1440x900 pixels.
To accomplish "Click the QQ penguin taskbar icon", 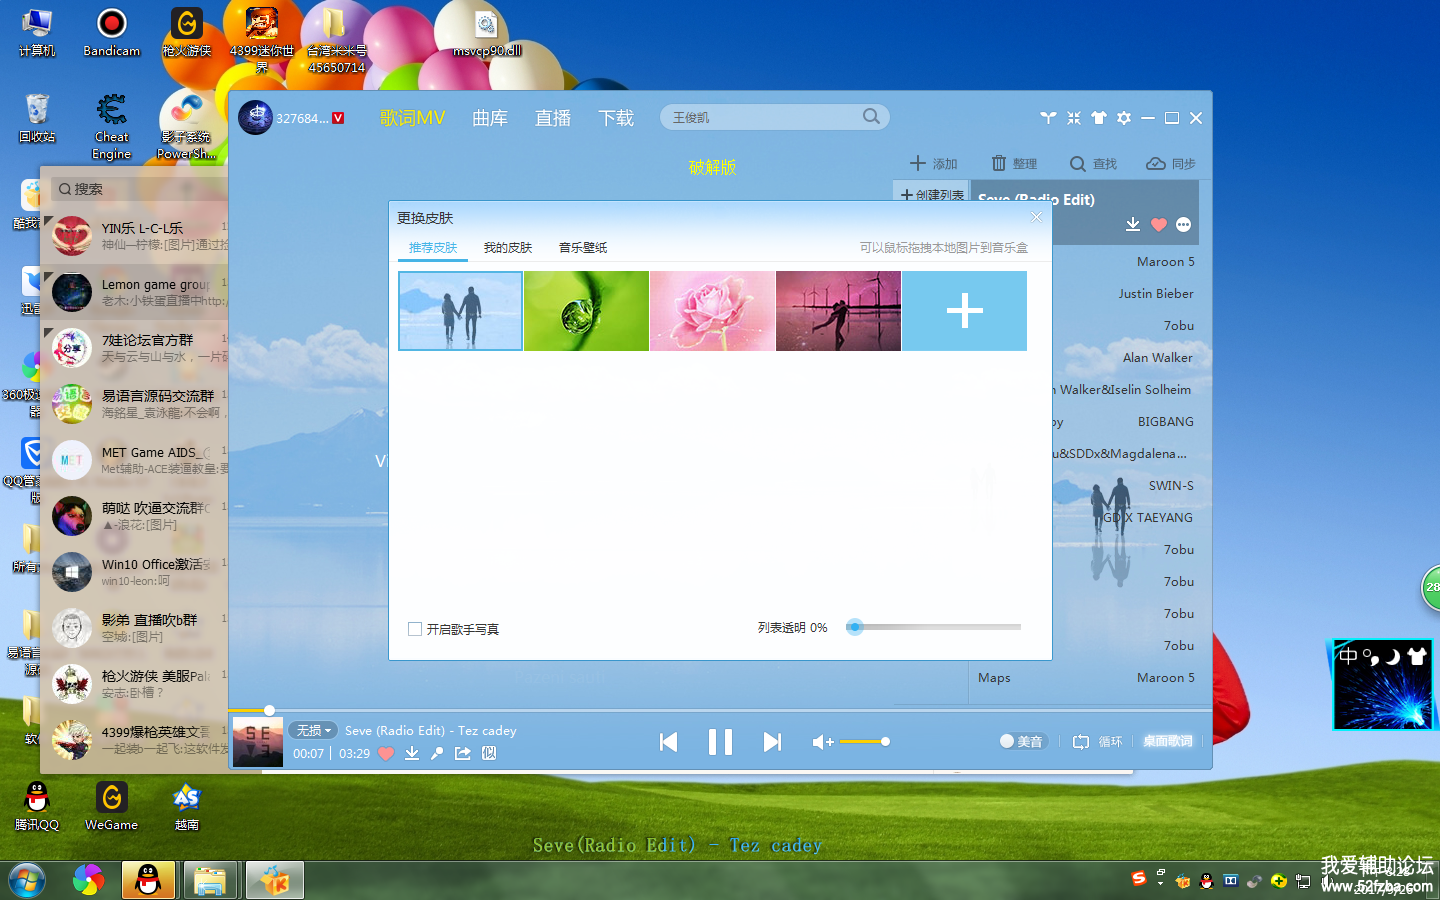I will coord(148,880).
